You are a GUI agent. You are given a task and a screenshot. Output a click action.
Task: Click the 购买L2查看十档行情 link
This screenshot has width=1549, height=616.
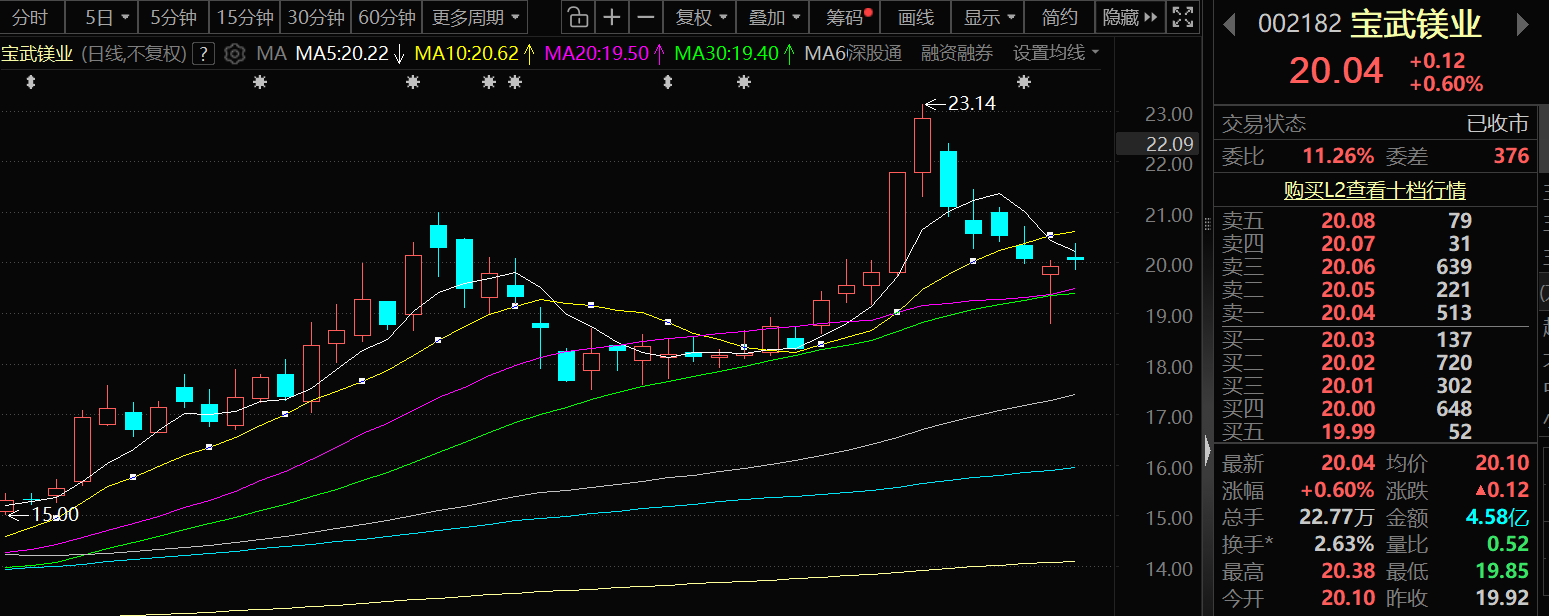pos(1374,190)
